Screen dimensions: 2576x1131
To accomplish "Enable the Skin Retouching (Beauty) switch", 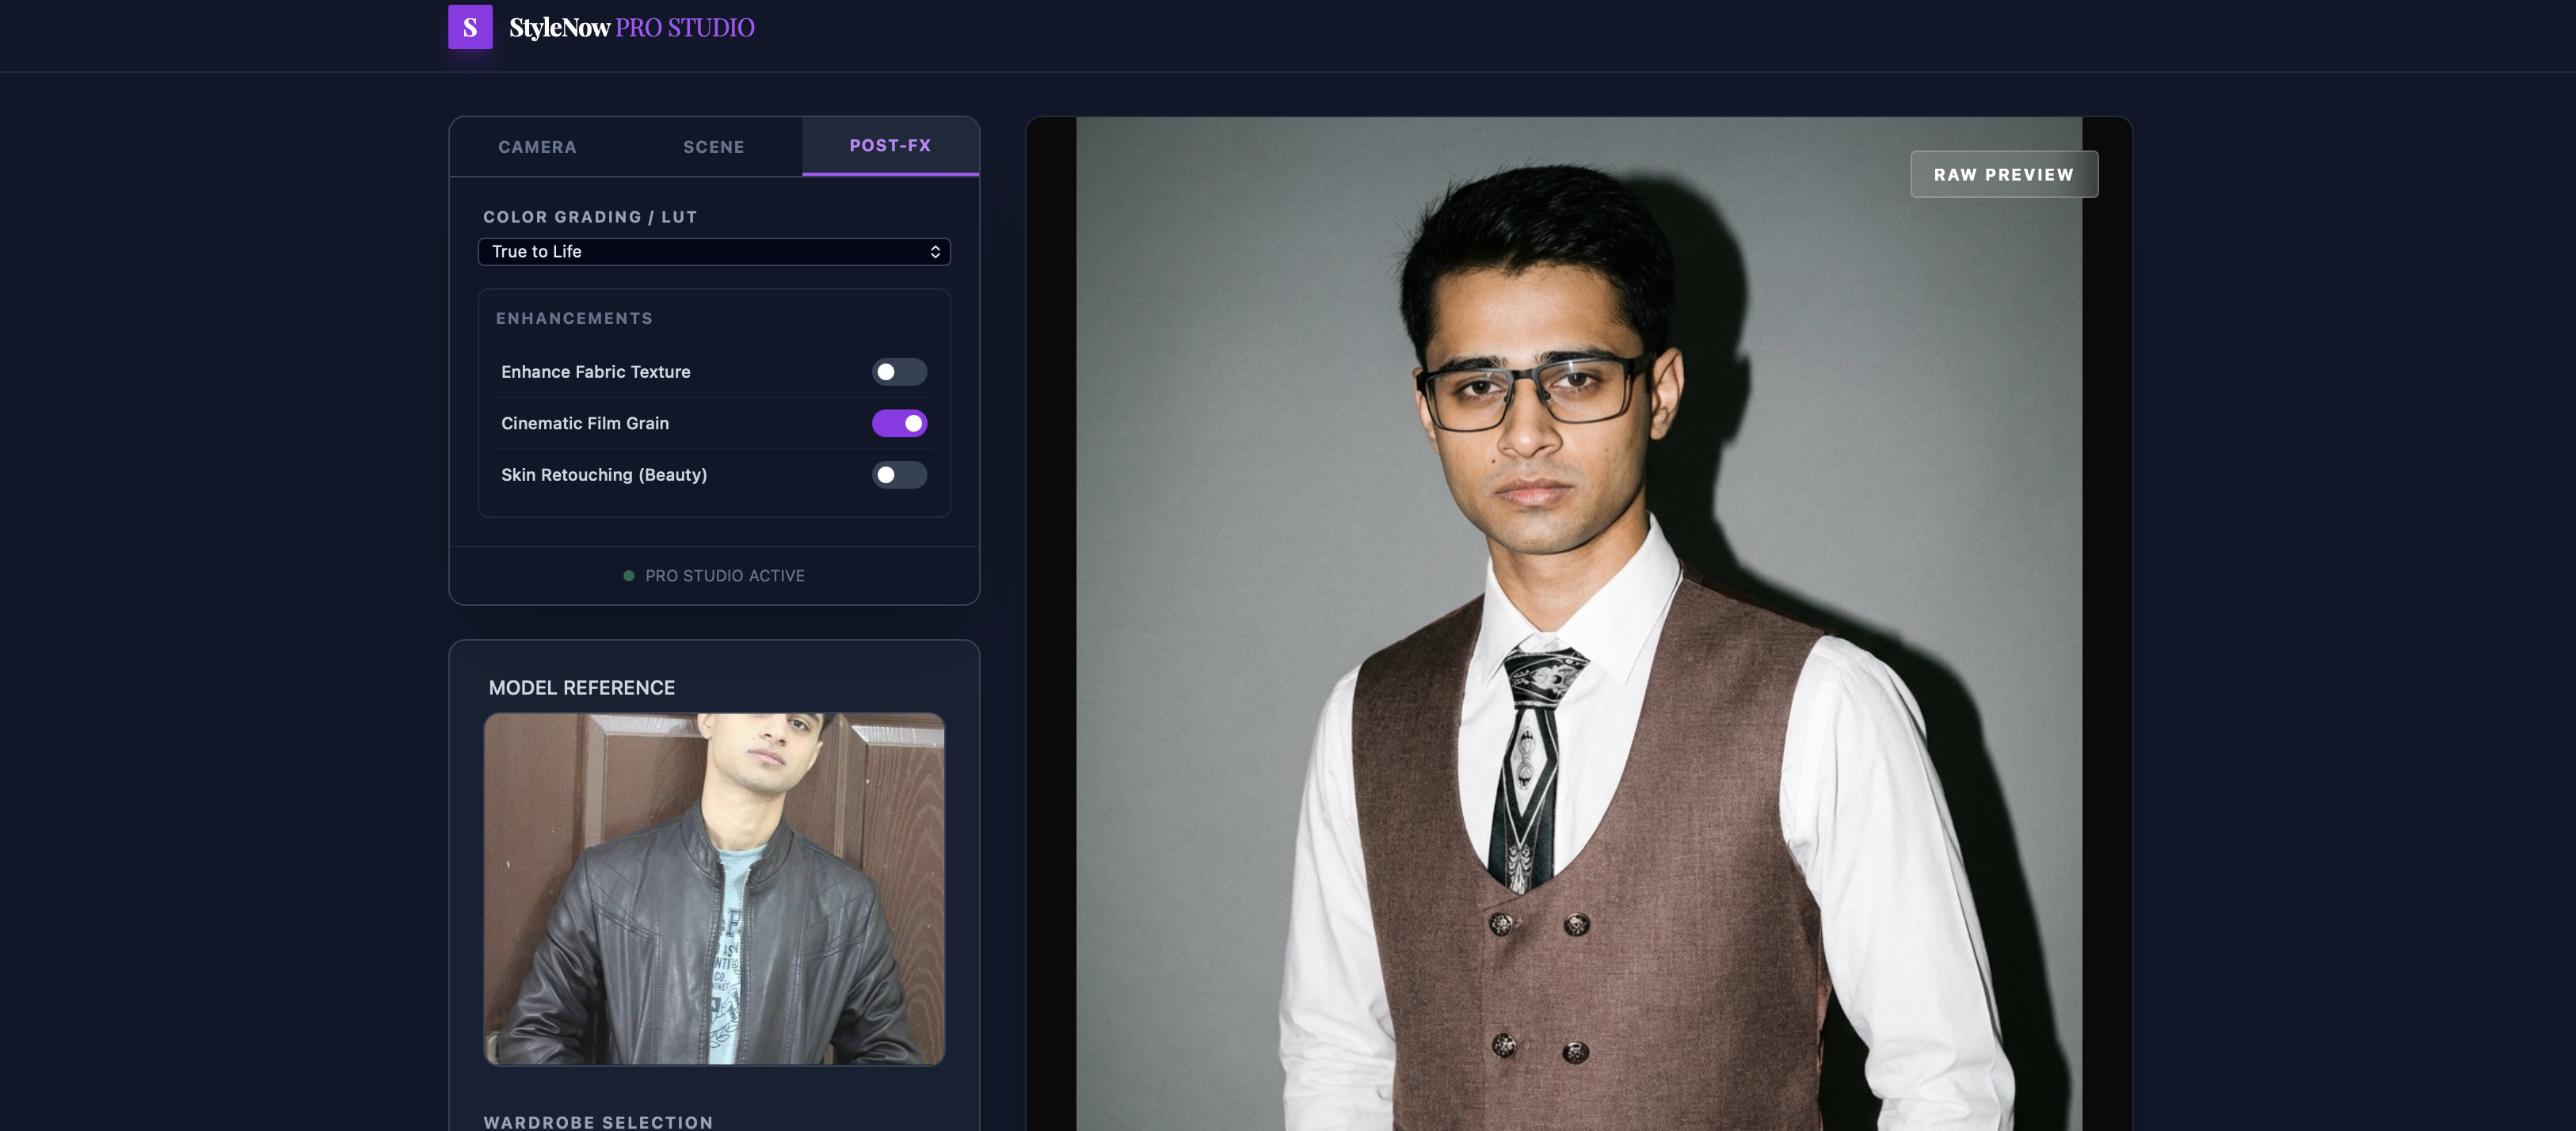I will point(899,475).
